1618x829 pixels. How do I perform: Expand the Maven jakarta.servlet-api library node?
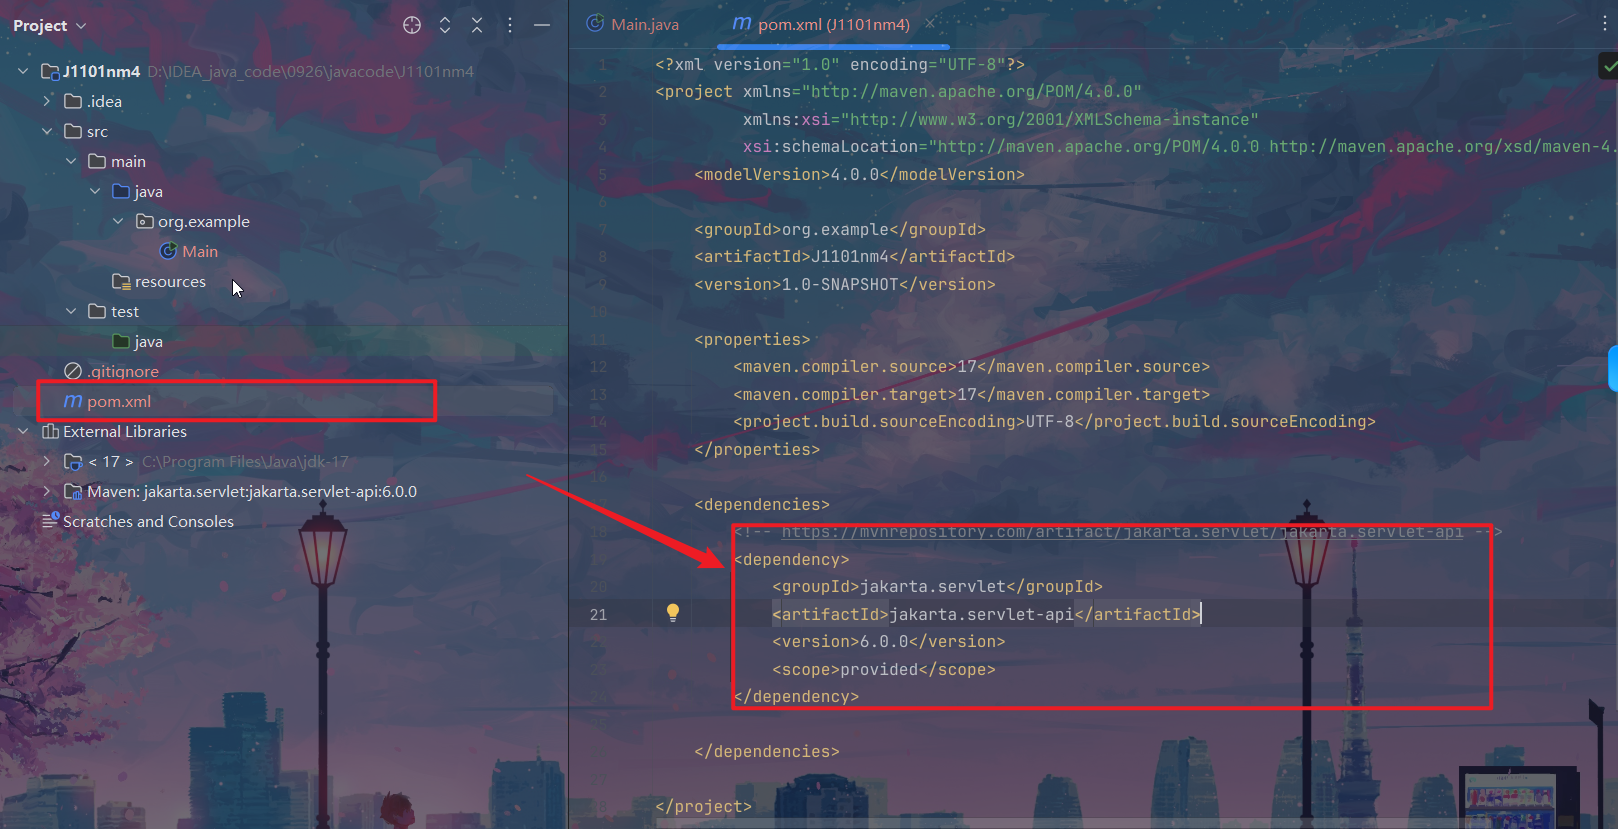tap(47, 491)
